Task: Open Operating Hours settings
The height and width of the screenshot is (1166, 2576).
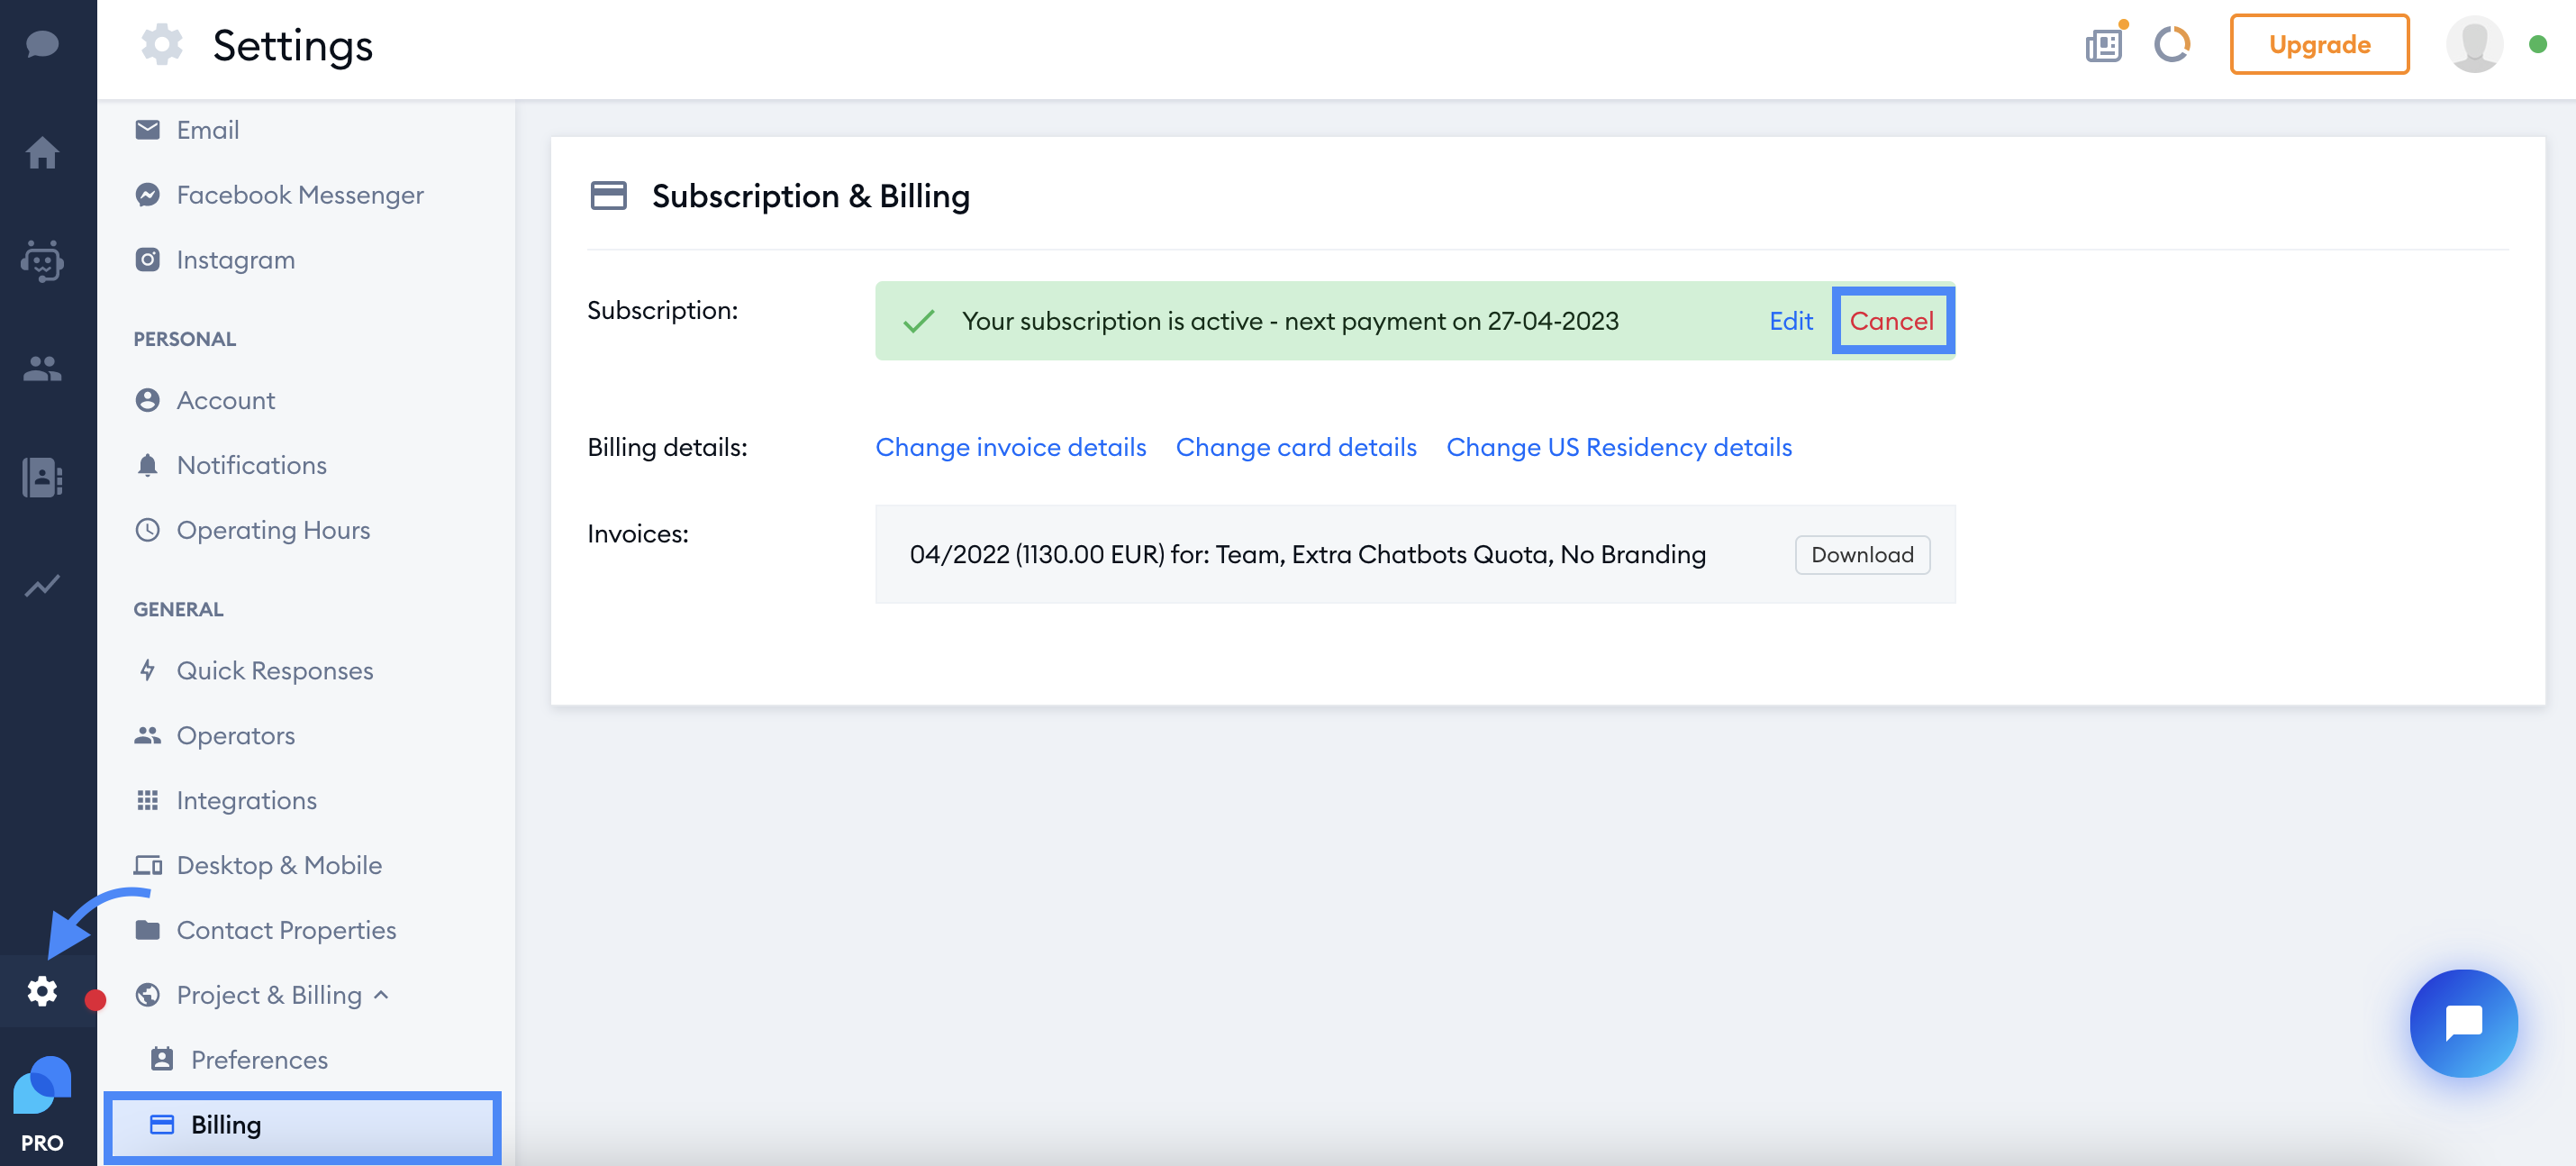Action: pos(253,530)
